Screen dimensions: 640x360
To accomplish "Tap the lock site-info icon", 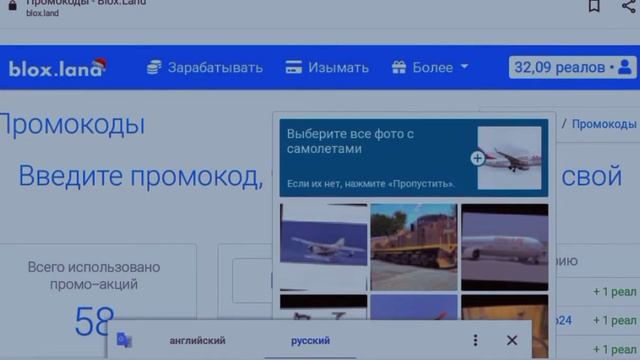I will coord(13,5).
